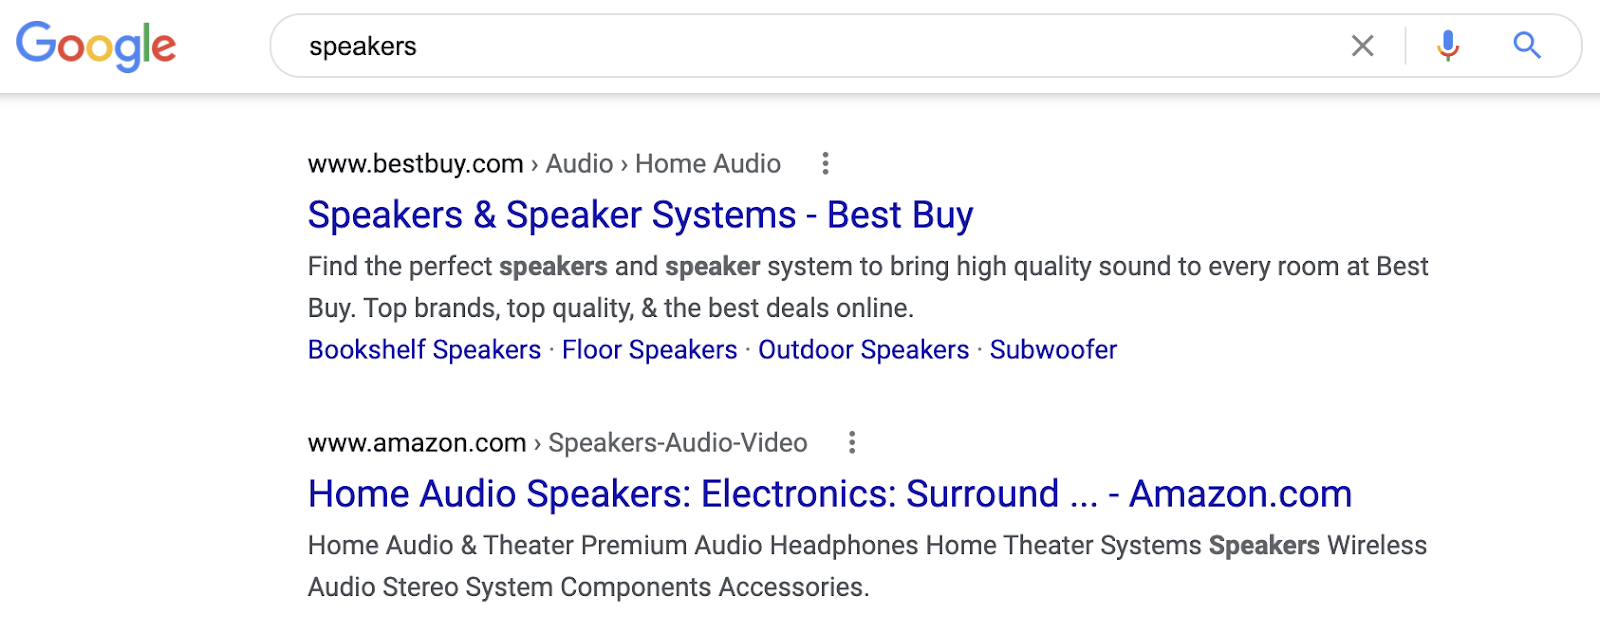1600x634 pixels.
Task: Focus the search field containing "speakers"
Action: [x=800, y=46]
